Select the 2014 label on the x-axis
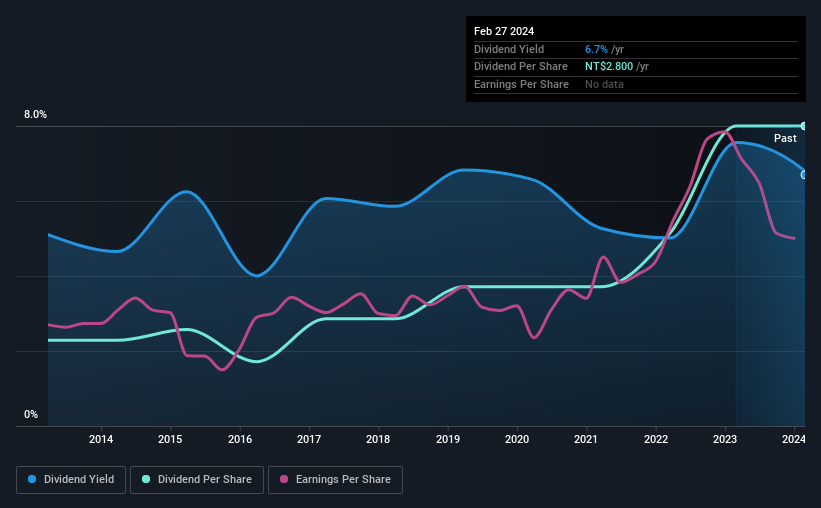 click(101, 439)
